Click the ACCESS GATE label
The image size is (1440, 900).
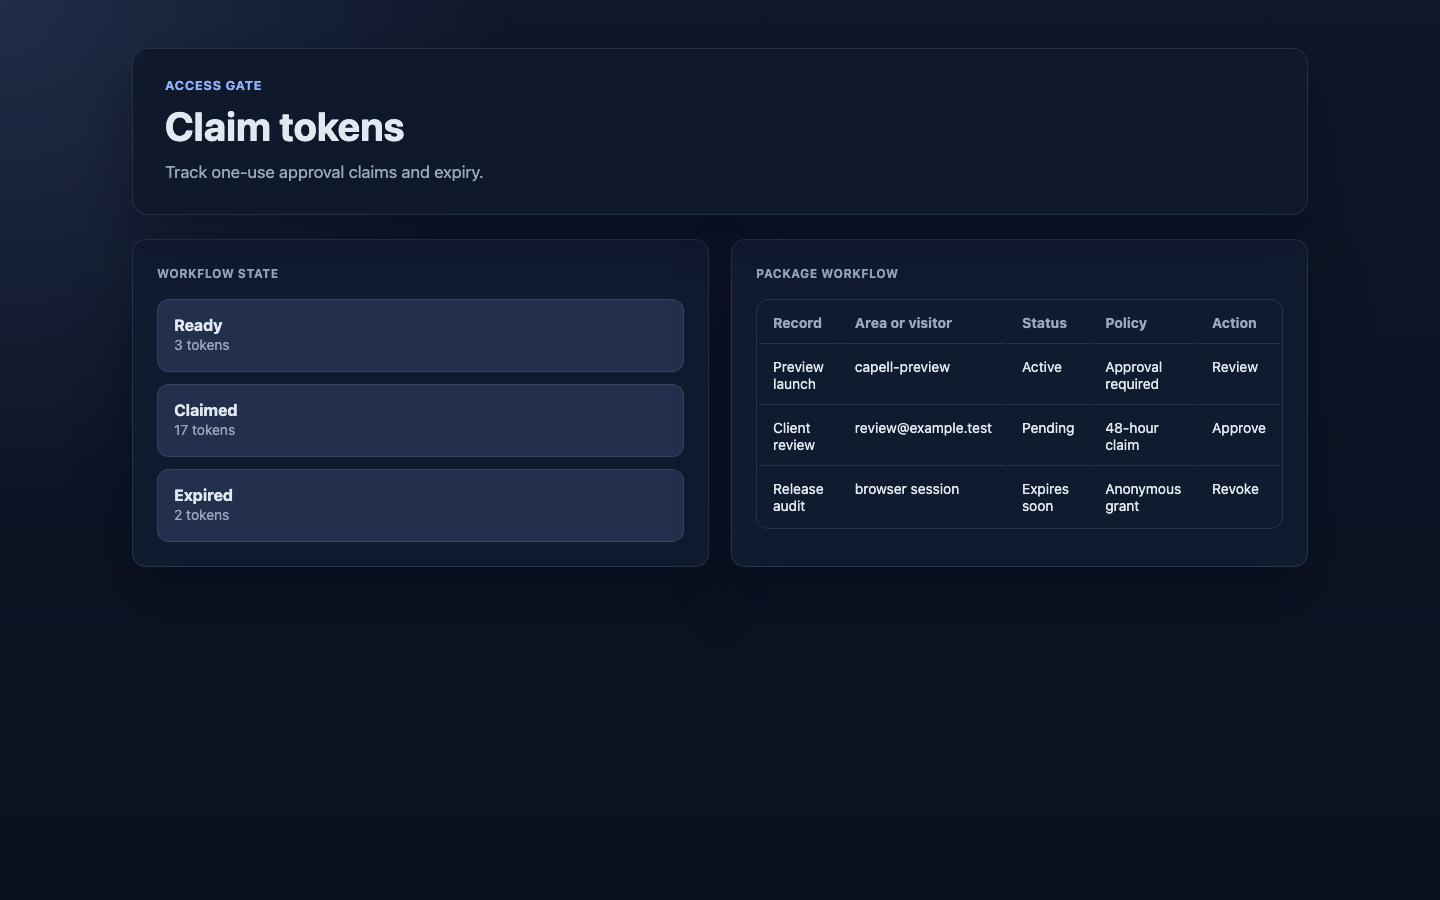pyautogui.click(x=213, y=86)
